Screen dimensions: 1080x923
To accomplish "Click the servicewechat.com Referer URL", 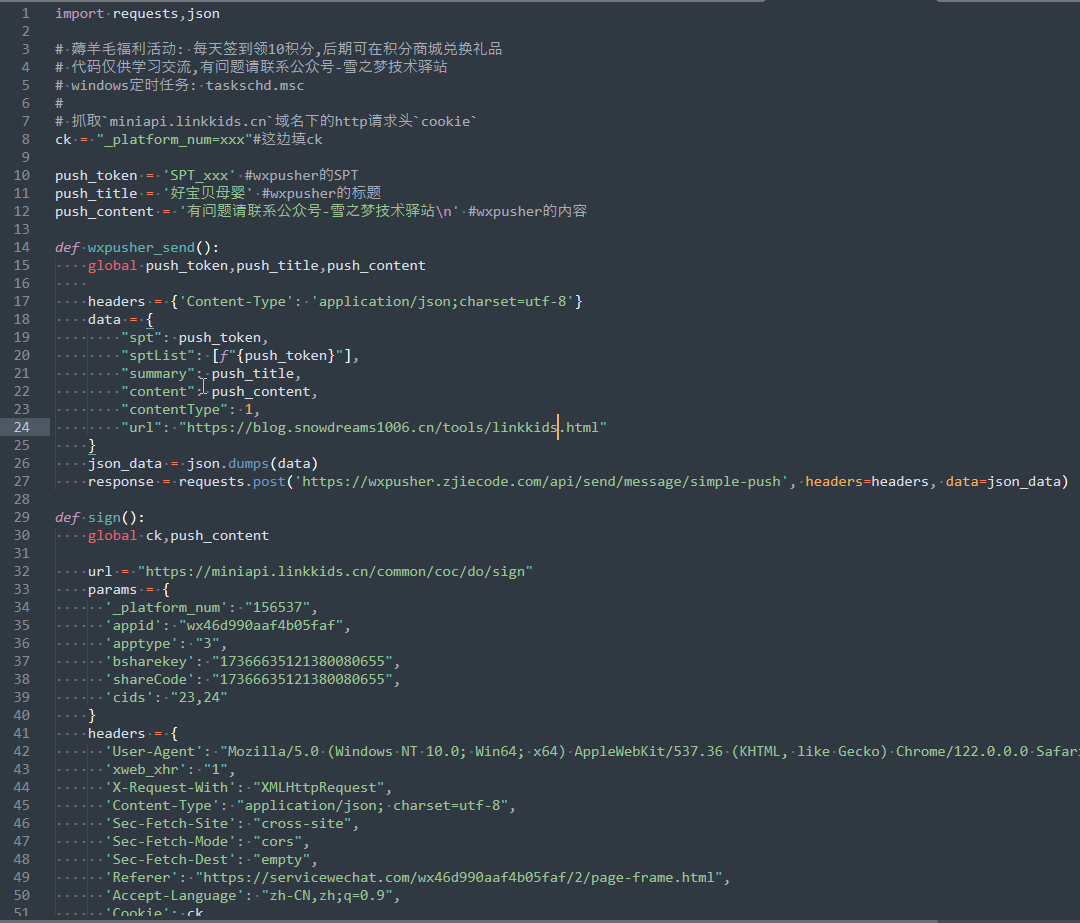I will click(x=461, y=877).
